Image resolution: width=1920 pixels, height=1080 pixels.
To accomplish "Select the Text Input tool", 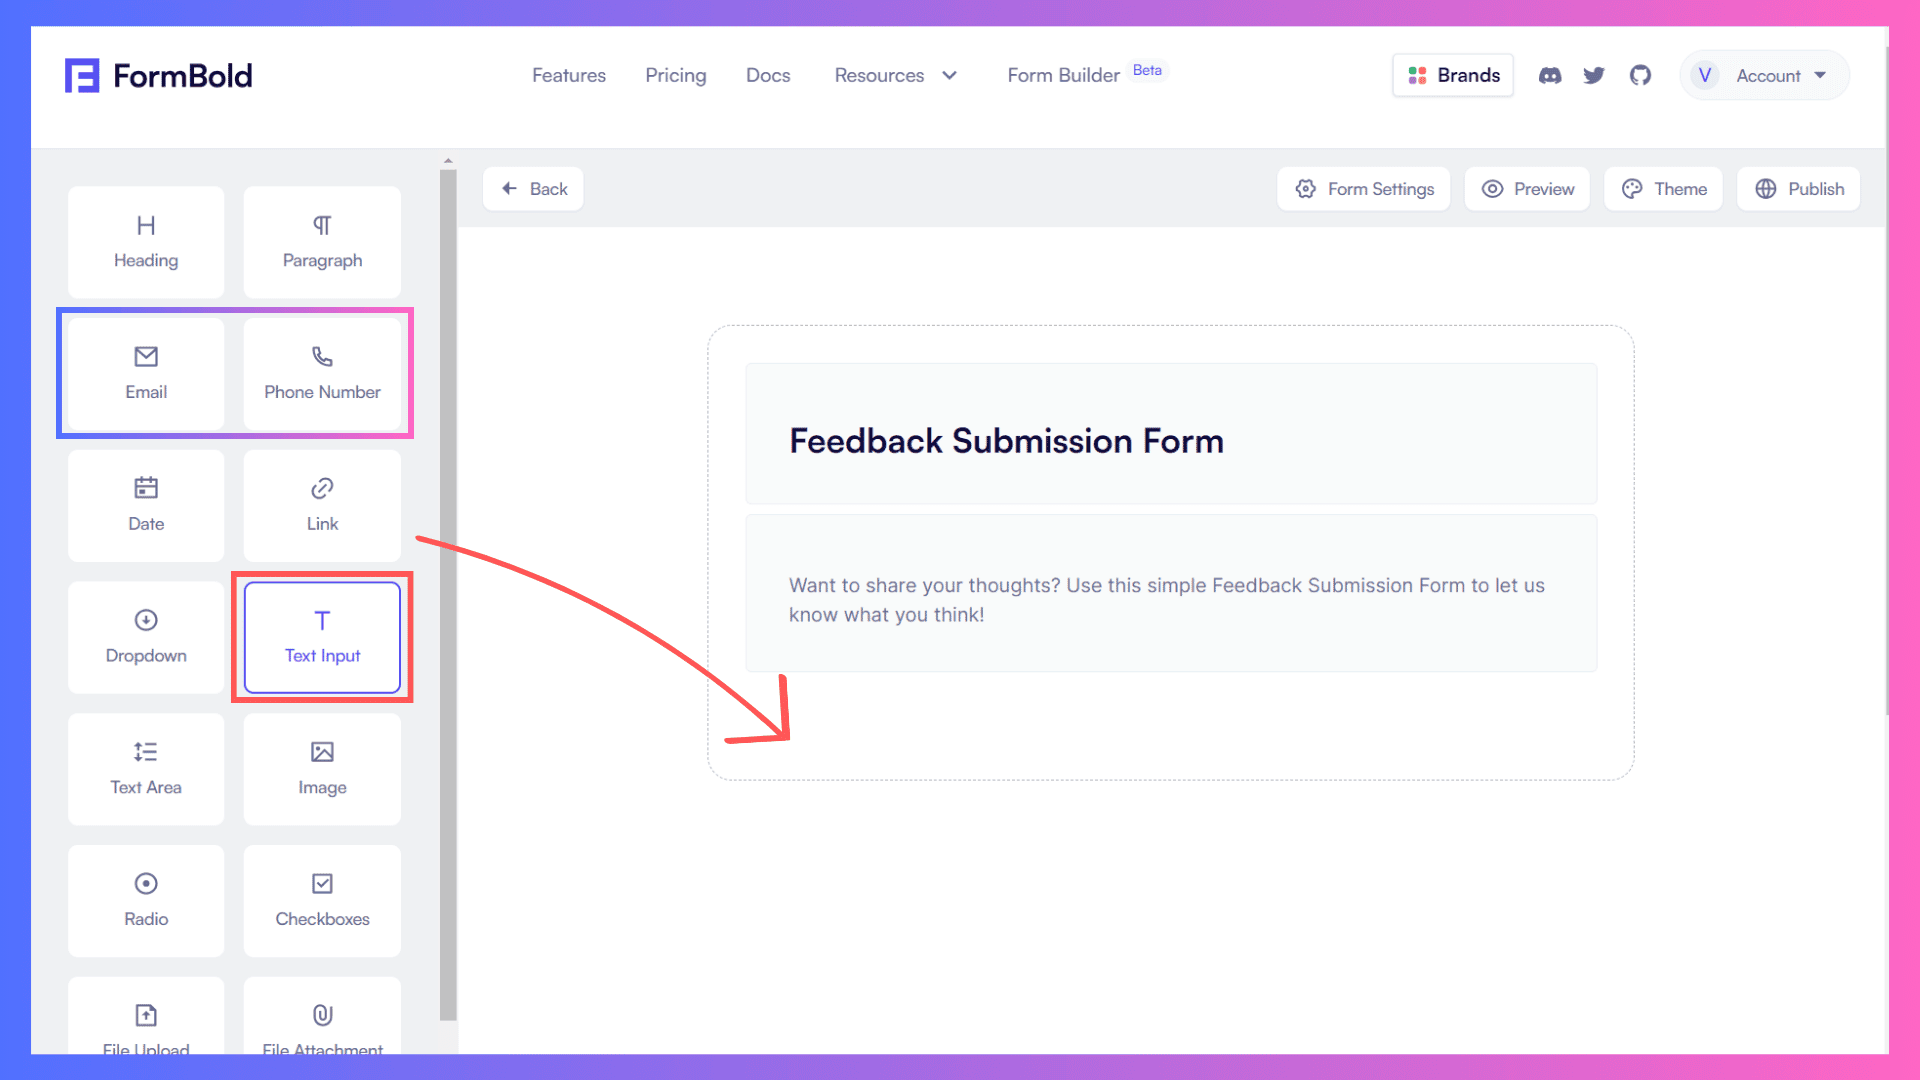I will [x=322, y=637].
